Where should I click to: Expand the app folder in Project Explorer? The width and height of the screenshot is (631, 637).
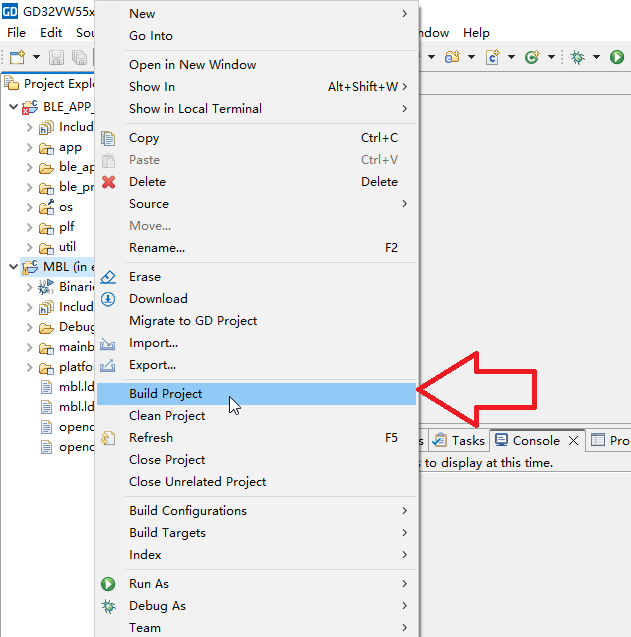[x=29, y=148]
